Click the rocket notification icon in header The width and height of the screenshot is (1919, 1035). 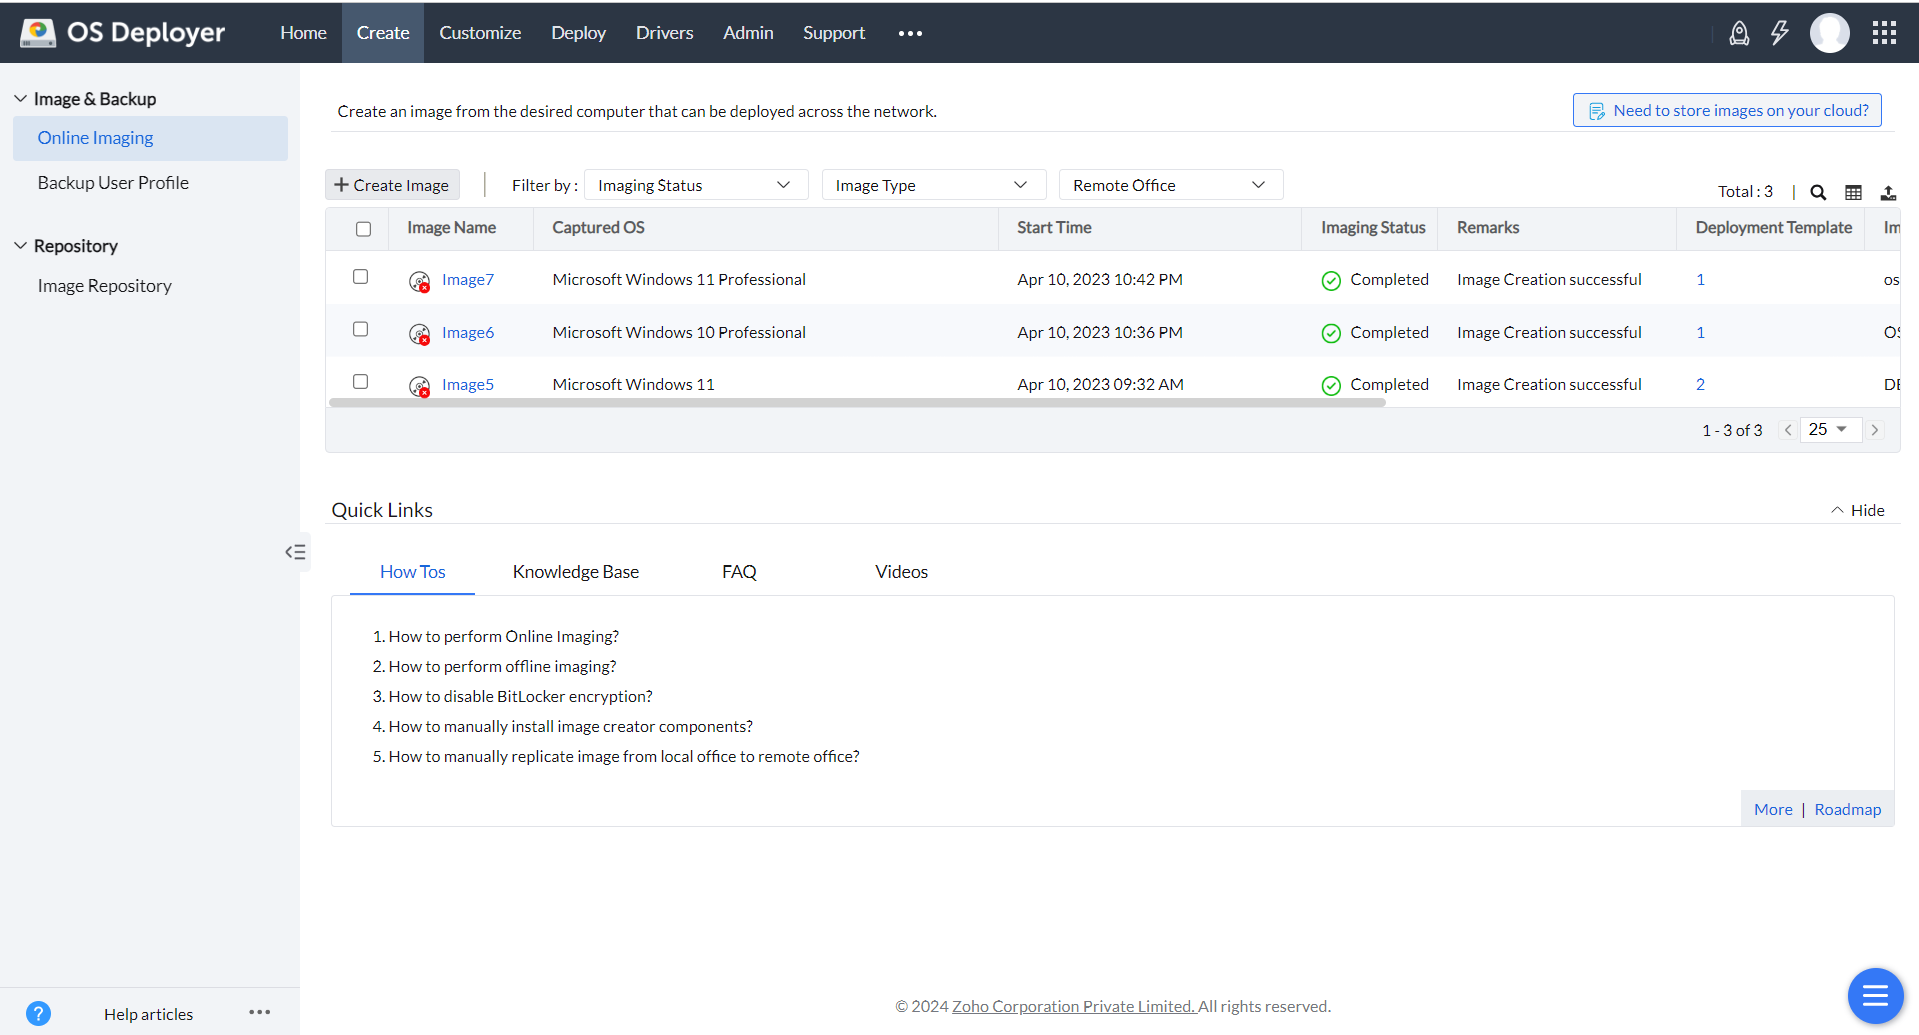pyautogui.click(x=1739, y=33)
